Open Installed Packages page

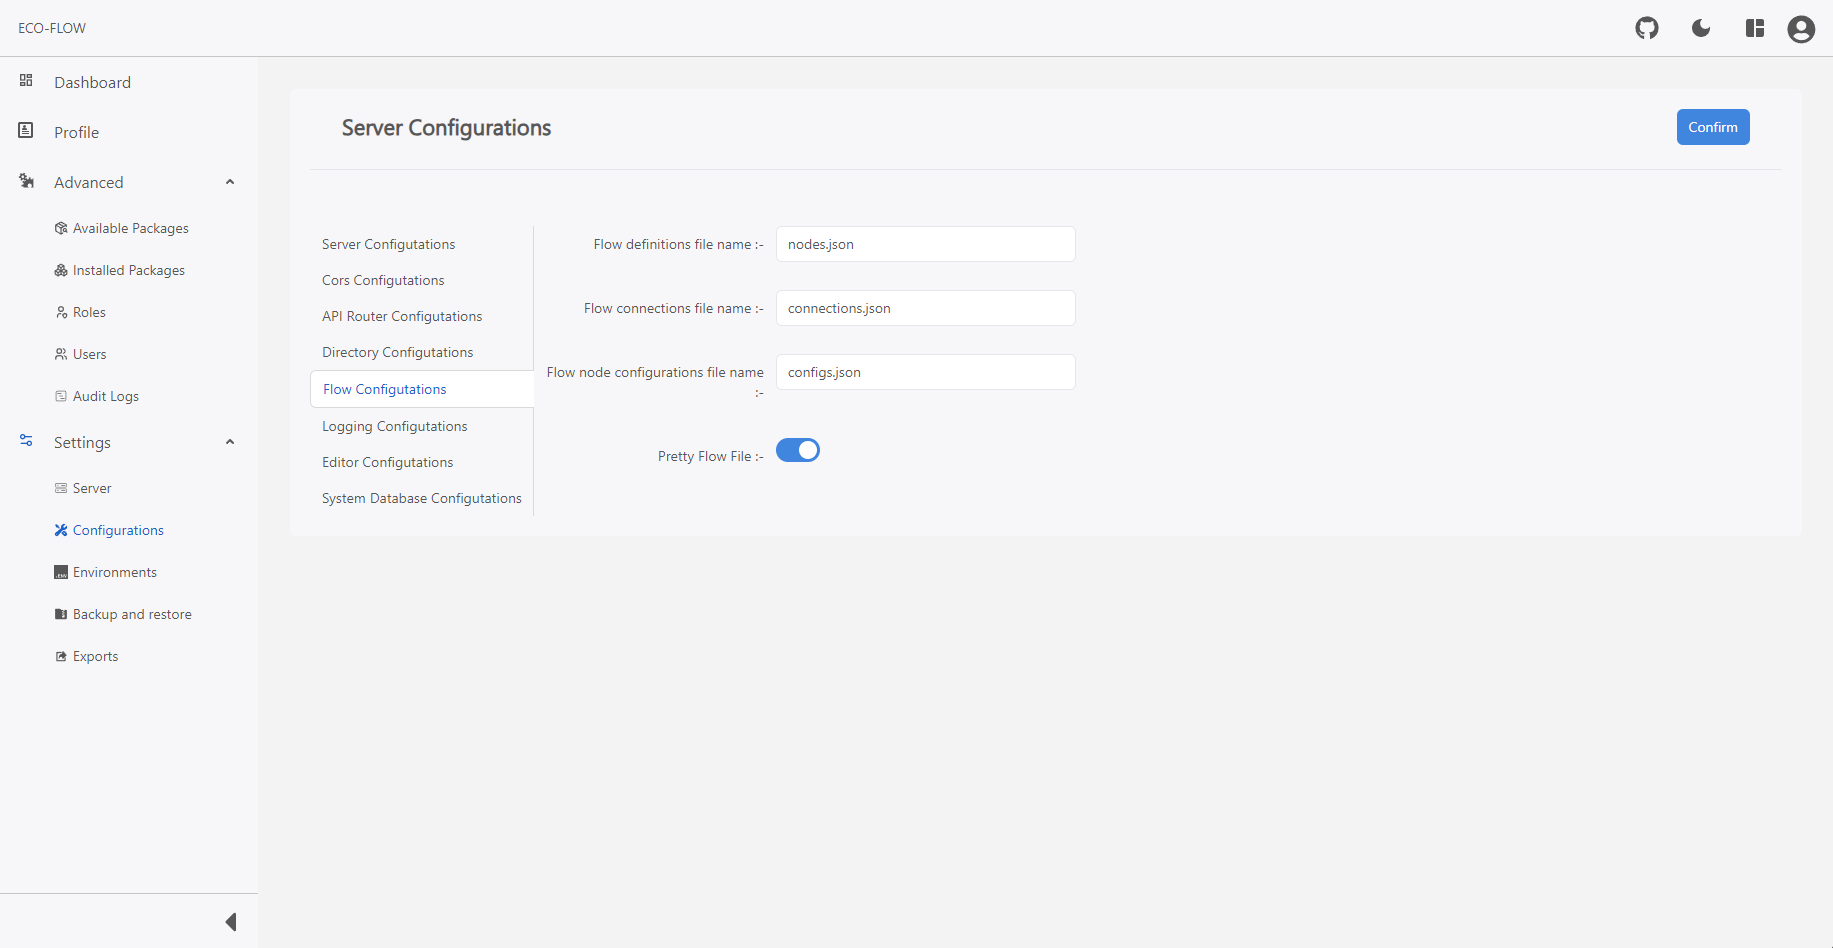[129, 270]
